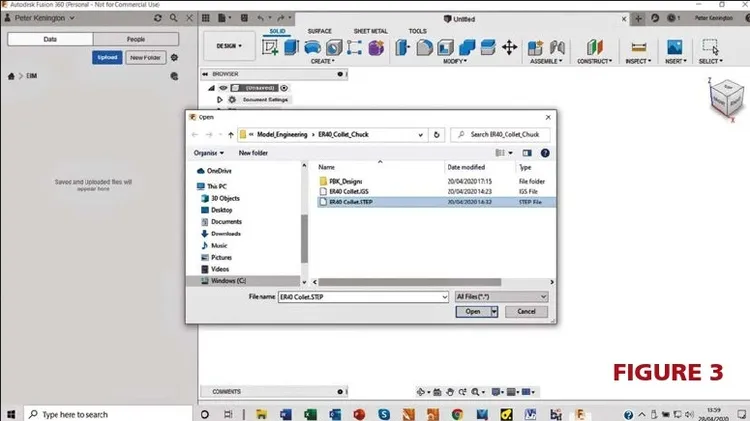This screenshot has height=421, width=750.
Task: Click the New Folder button in data panel
Action: click(x=145, y=57)
